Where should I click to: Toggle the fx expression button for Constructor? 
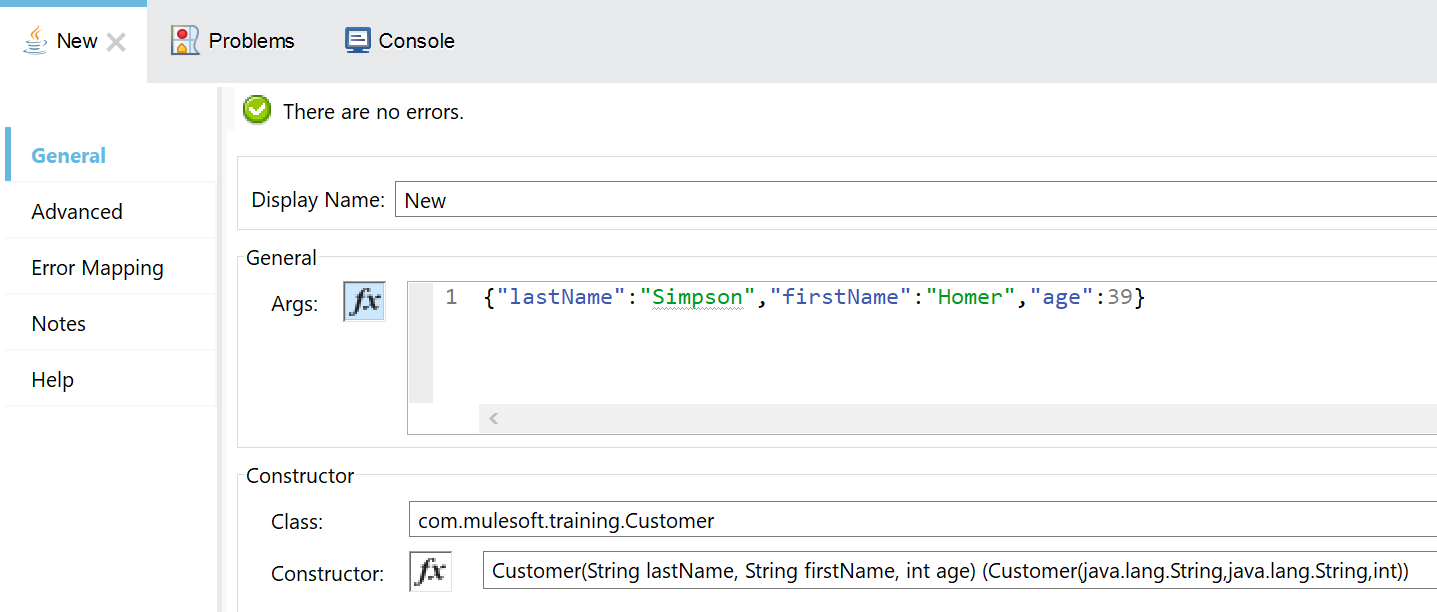(x=430, y=572)
